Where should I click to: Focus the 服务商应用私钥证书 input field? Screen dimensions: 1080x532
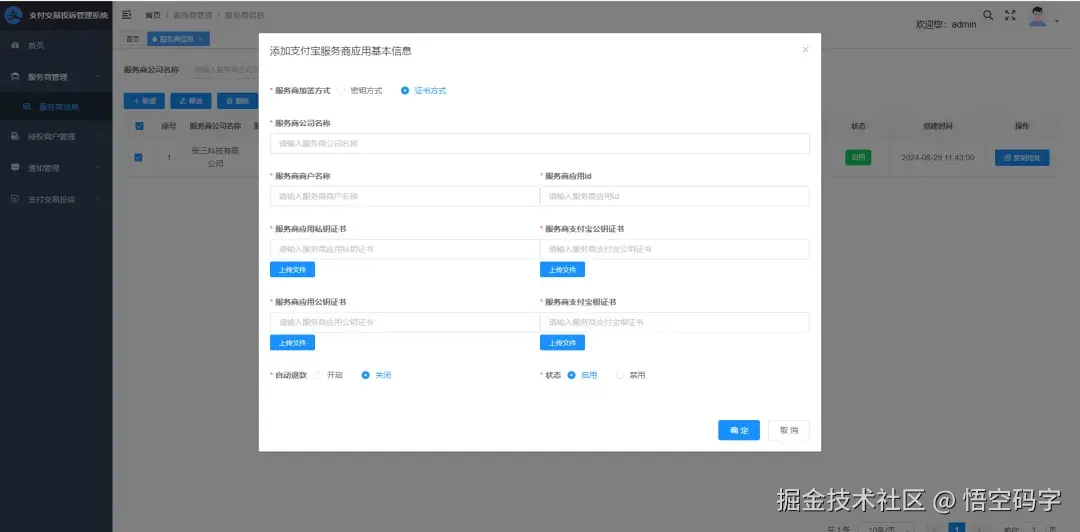tap(404, 249)
